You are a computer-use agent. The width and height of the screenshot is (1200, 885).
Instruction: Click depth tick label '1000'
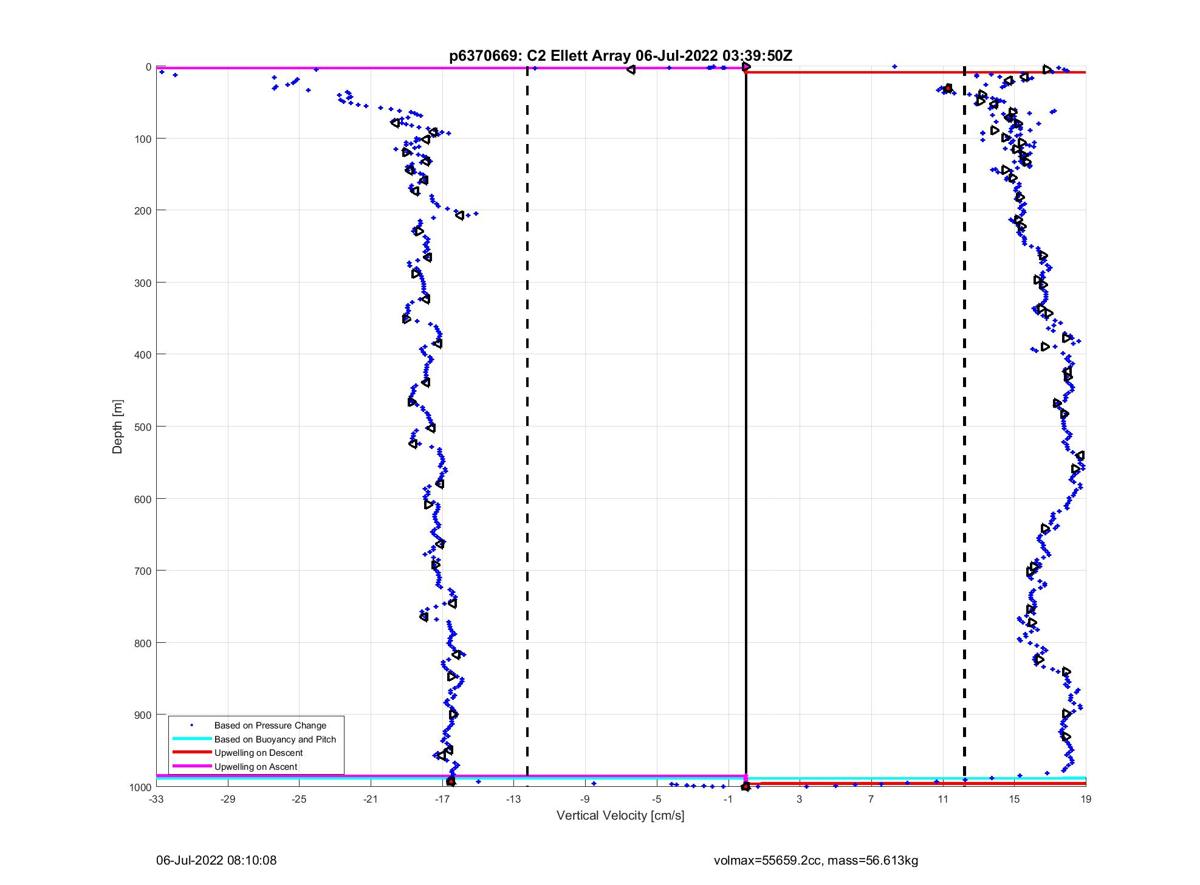click(x=138, y=787)
